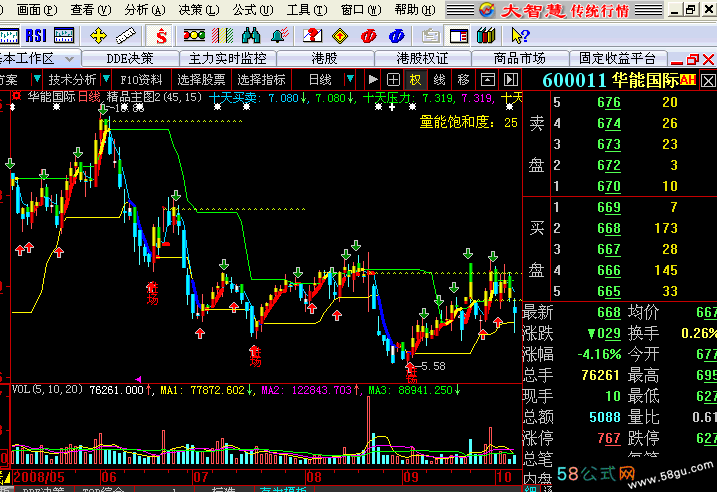Click the 选择股票 button
The height and width of the screenshot is (492, 717).
click(x=201, y=80)
